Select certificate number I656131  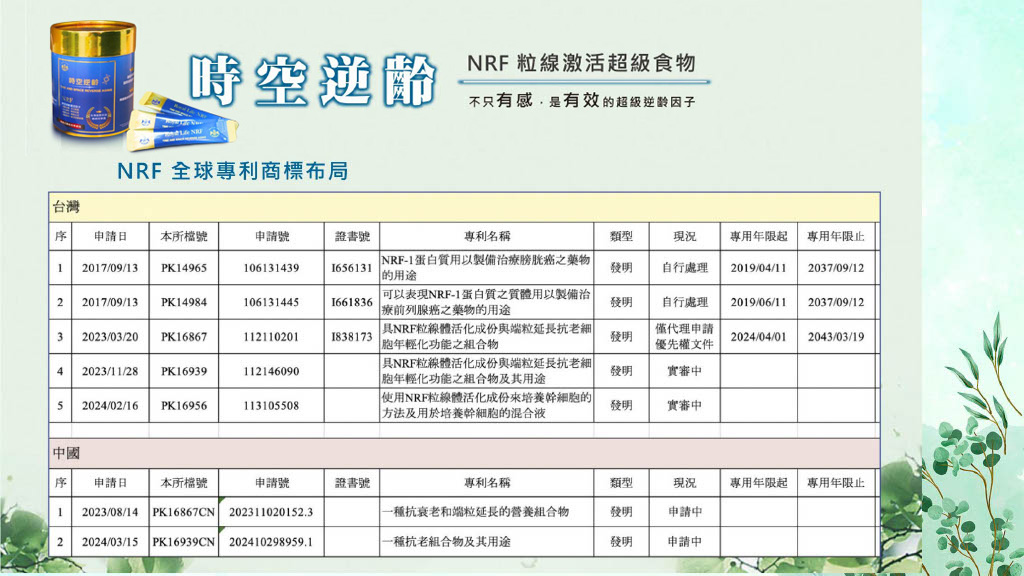[x=352, y=268]
